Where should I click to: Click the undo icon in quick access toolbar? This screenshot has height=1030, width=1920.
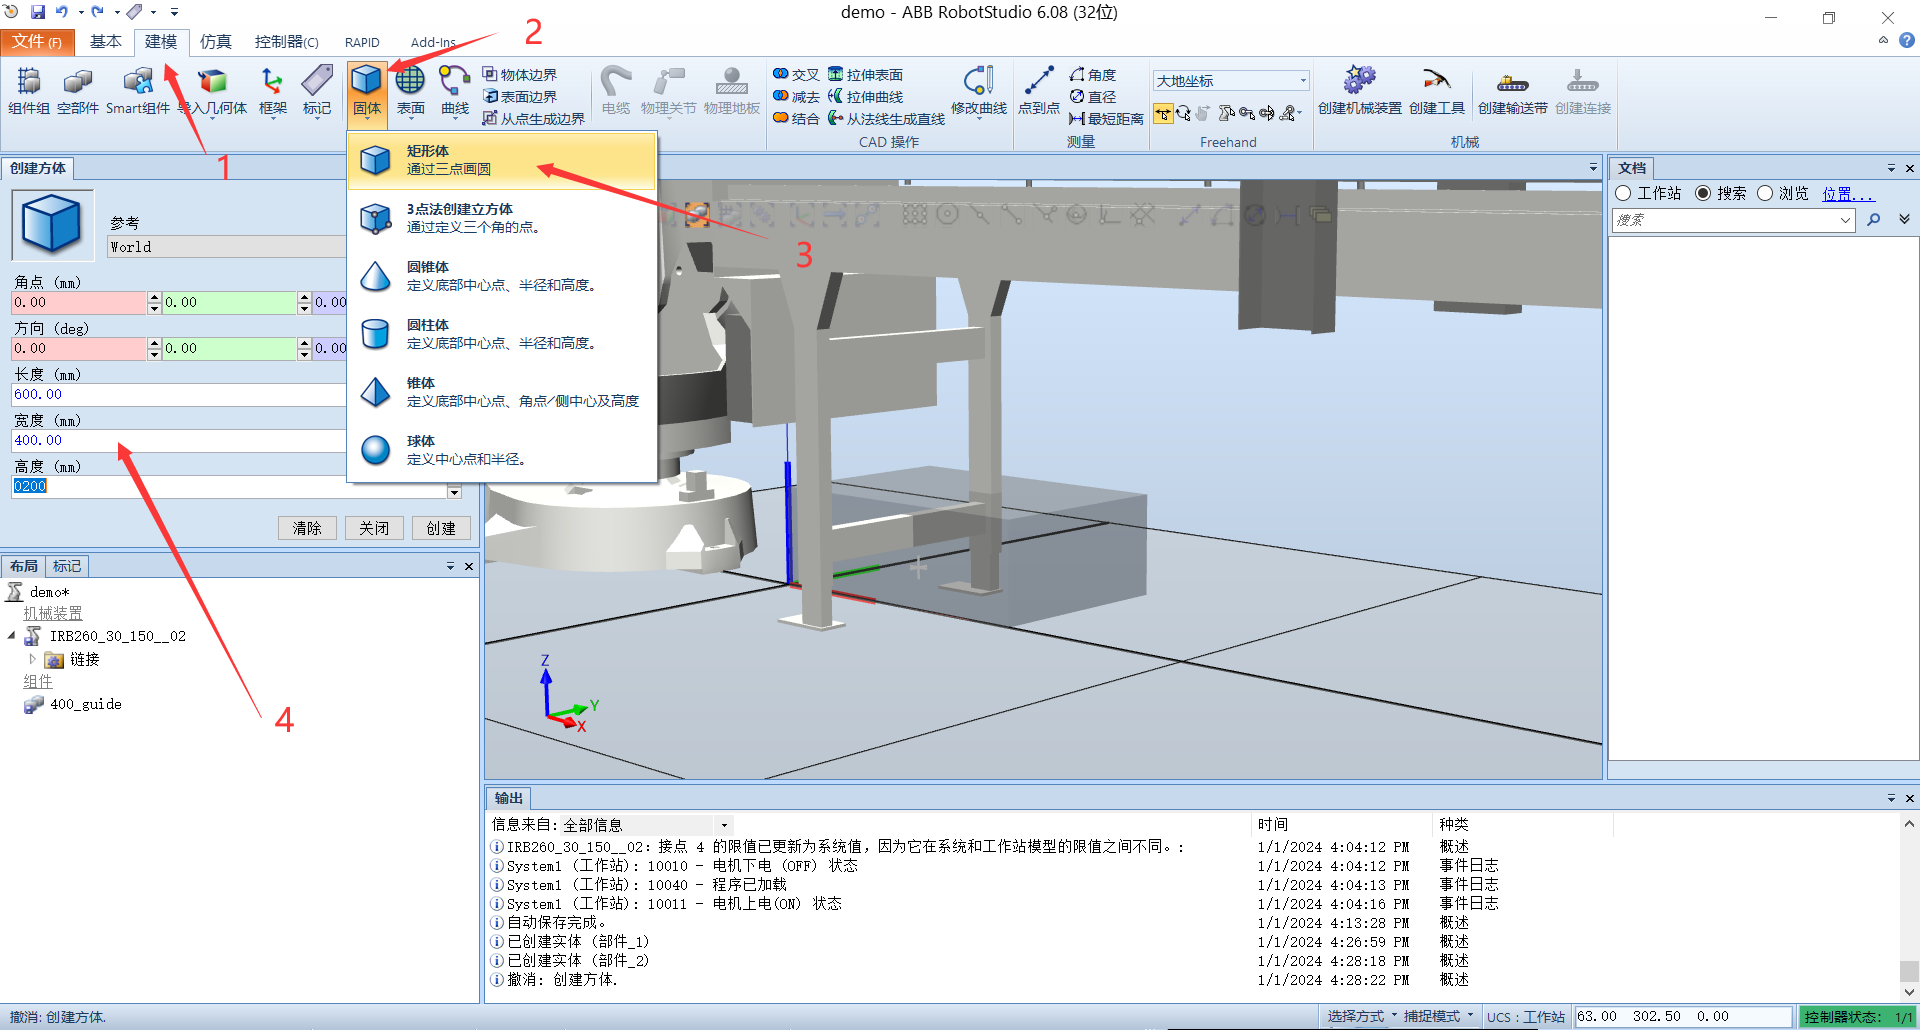tap(62, 12)
